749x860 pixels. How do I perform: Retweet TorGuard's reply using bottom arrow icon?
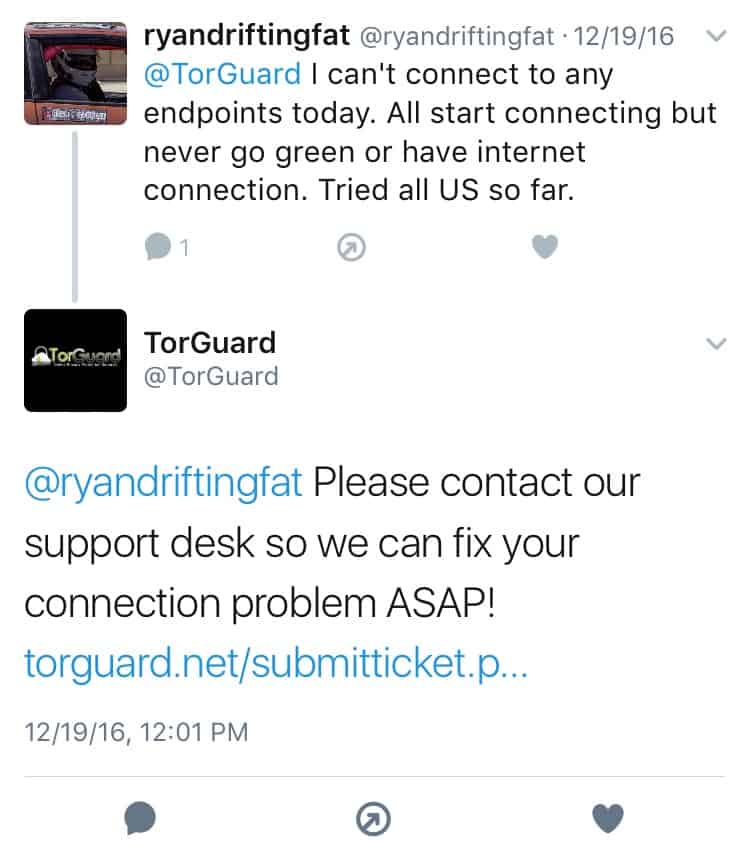tap(373, 819)
